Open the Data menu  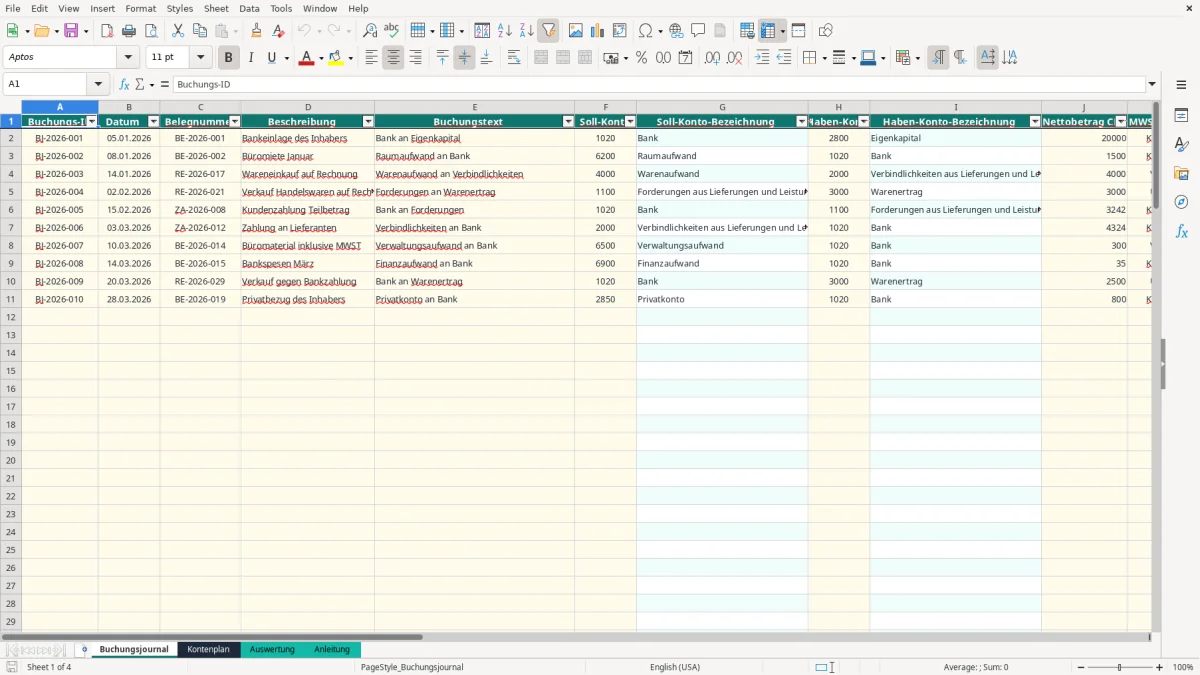coord(249,8)
